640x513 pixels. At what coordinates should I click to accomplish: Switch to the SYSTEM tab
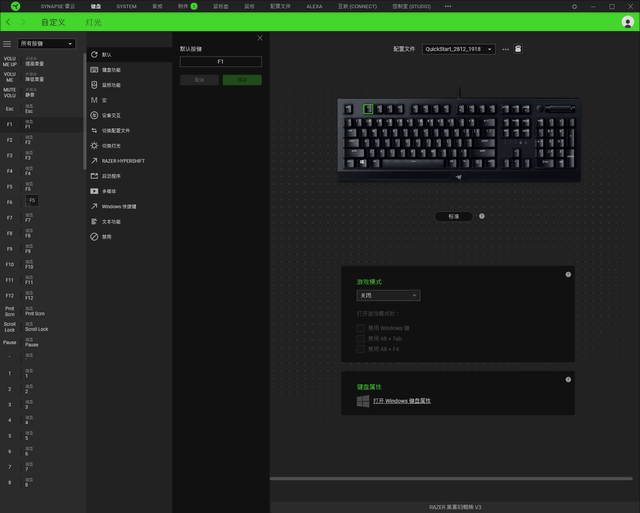click(127, 7)
